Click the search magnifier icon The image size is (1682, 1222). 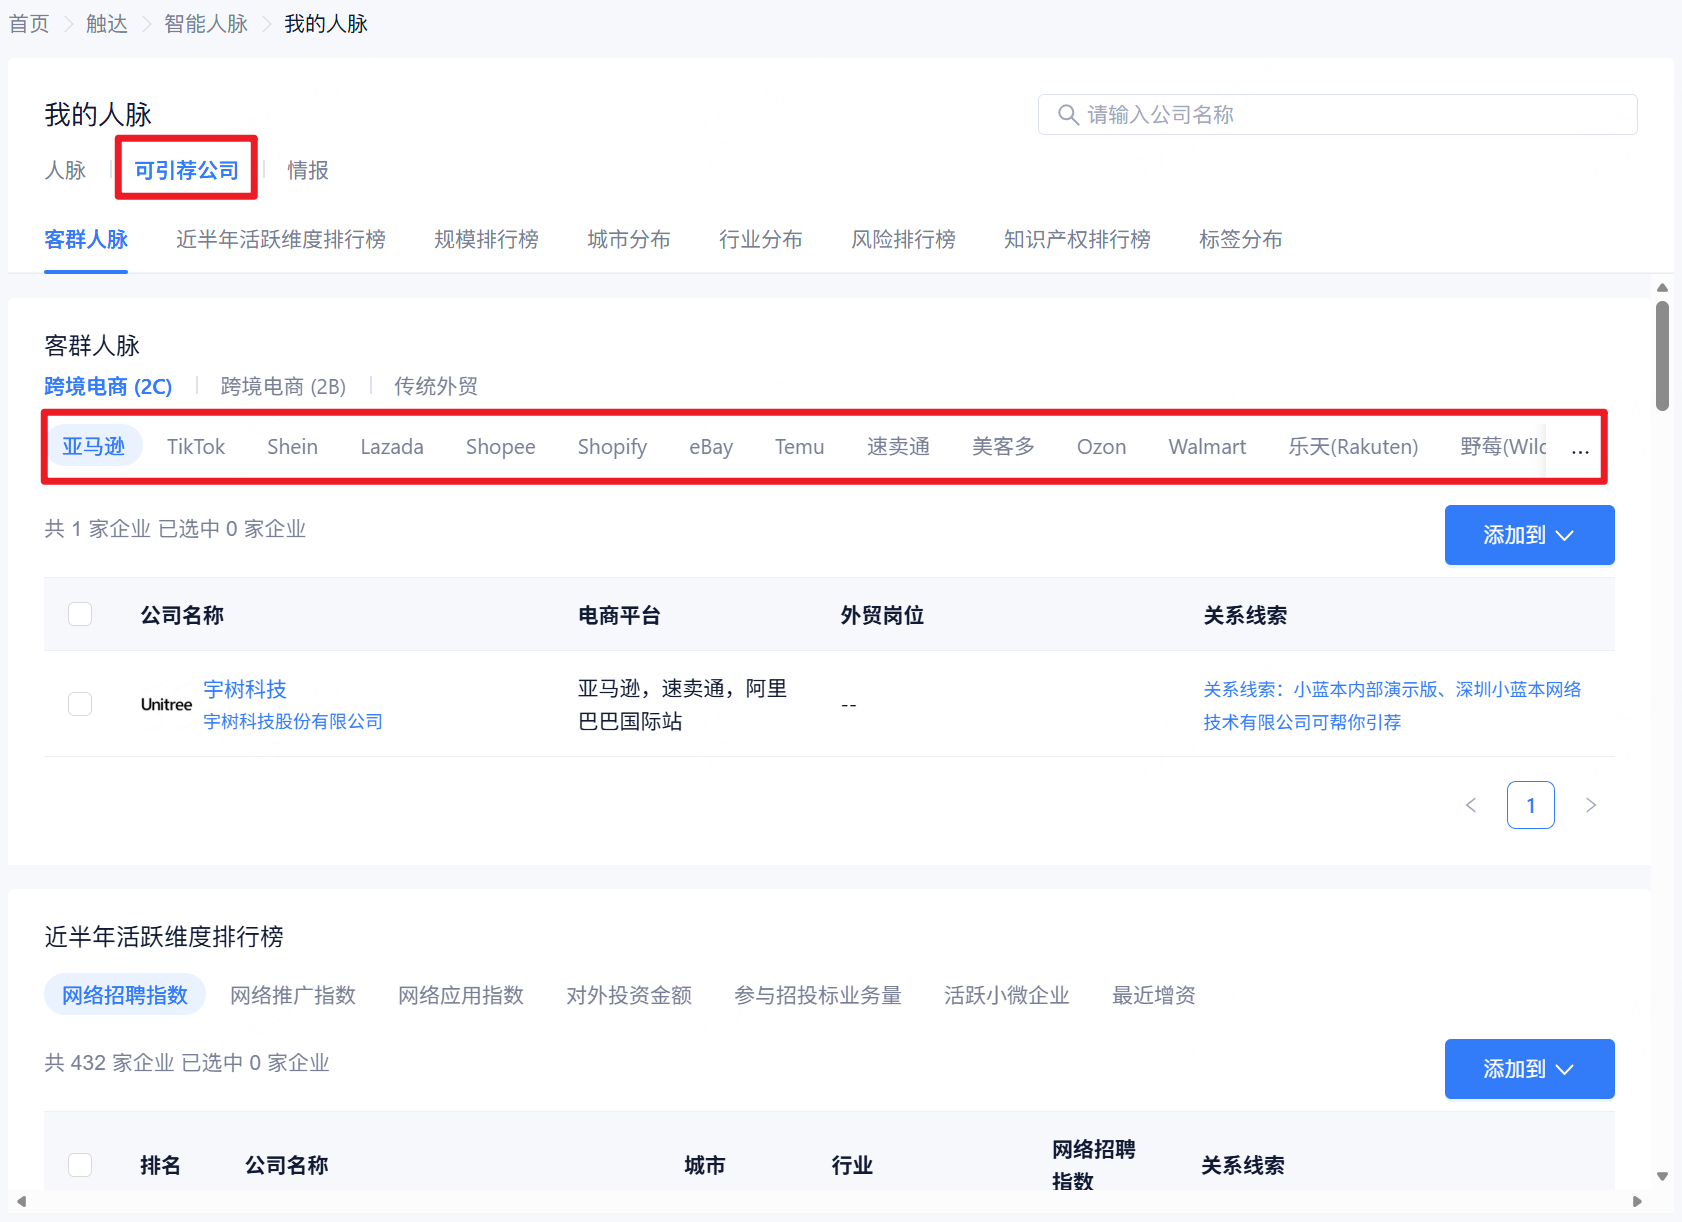click(x=1067, y=115)
